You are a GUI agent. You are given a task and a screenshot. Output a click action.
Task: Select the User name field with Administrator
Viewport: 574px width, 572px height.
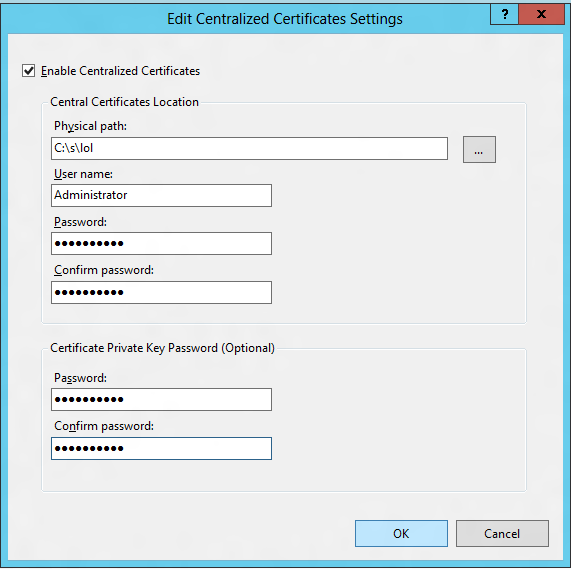161,195
